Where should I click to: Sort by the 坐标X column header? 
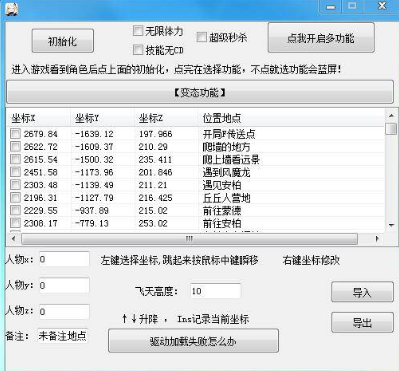pyautogui.click(x=38, y=118)
